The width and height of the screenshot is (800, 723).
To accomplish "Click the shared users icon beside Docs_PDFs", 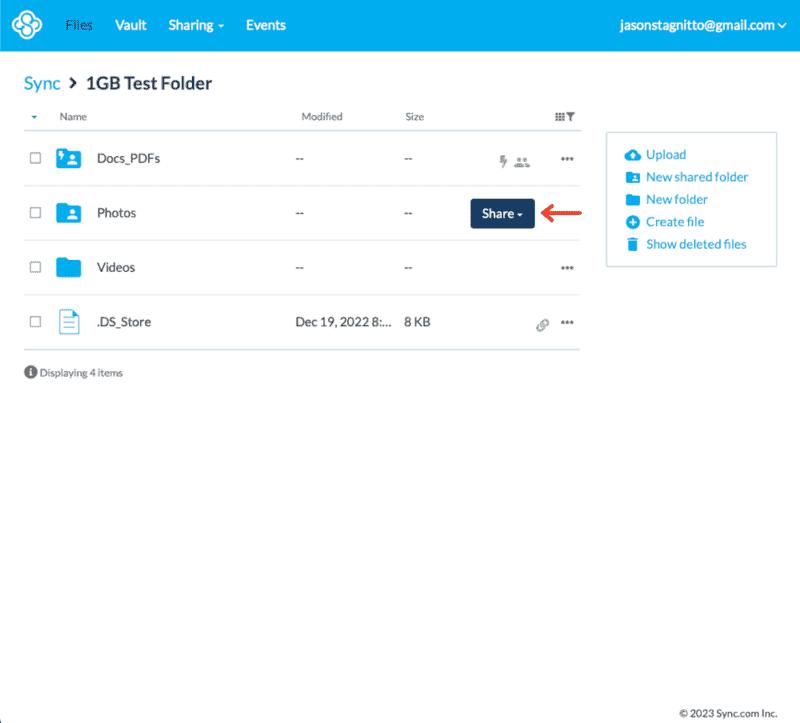I will 522,160.
